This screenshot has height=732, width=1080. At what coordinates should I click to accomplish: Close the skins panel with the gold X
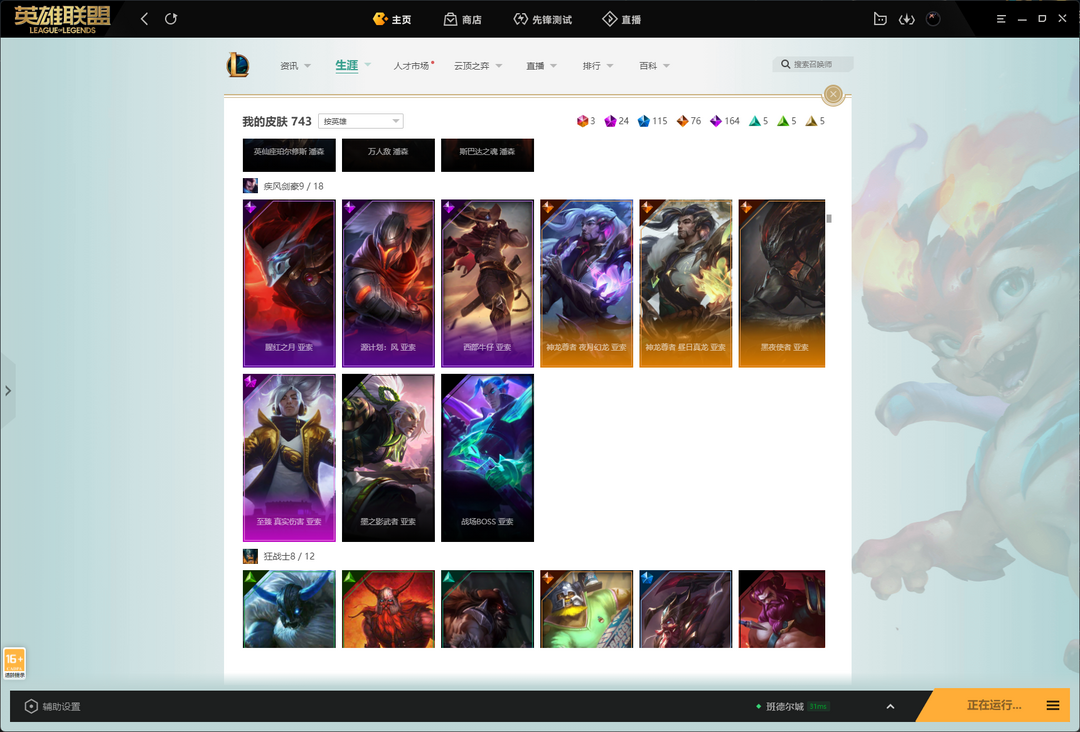click(833, 94)
